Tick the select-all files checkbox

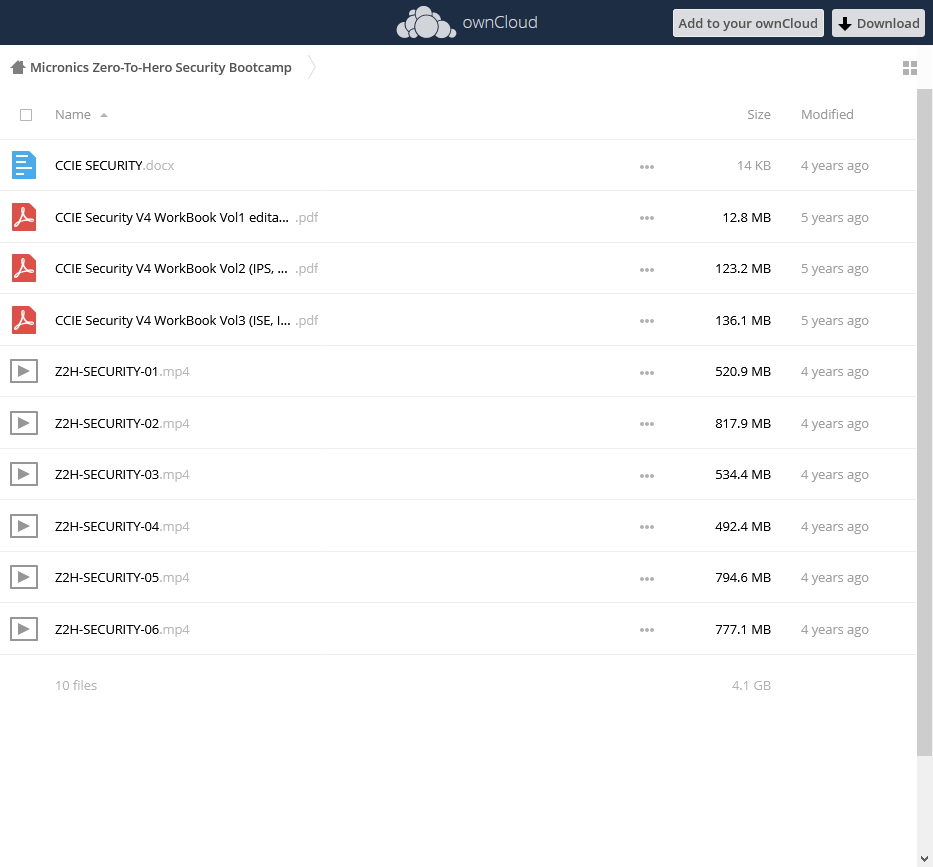pyautogui.click(x=26, y=115)
